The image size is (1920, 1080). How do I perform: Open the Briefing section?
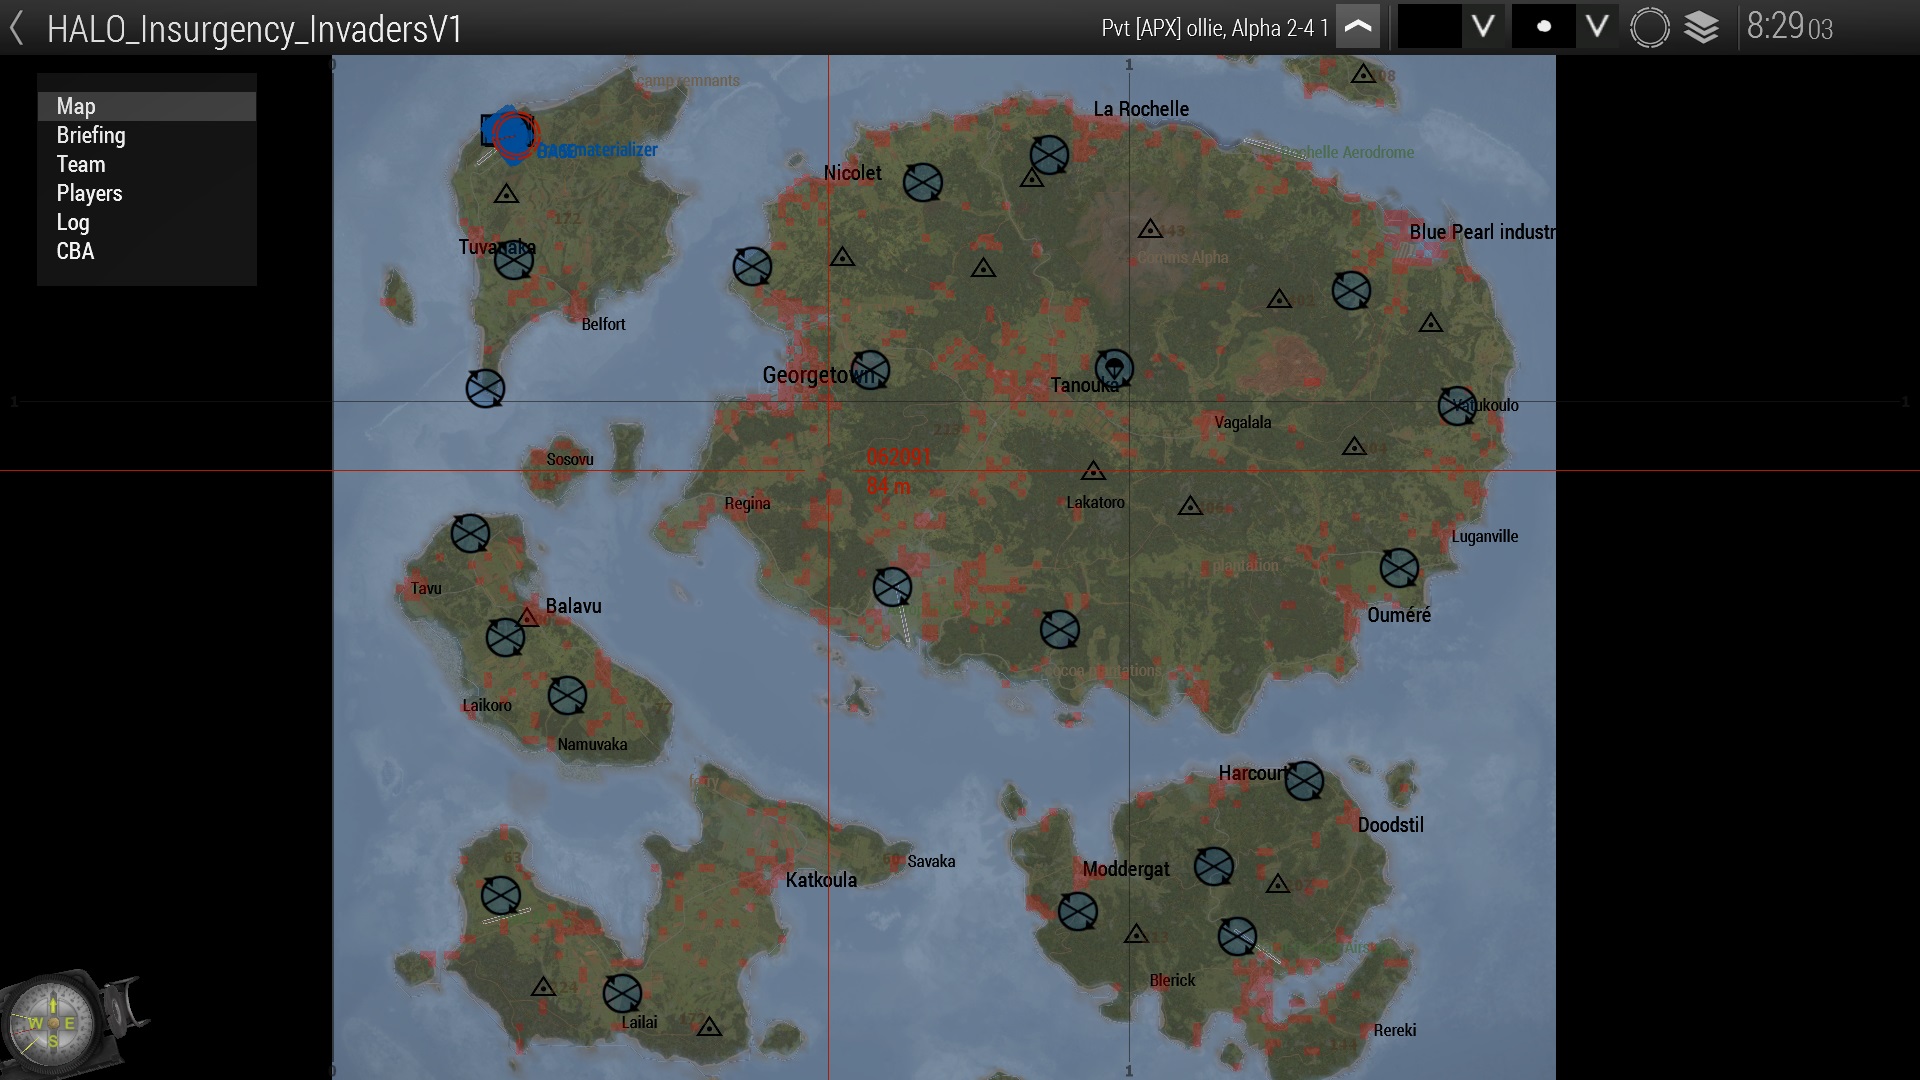[91, 135]
